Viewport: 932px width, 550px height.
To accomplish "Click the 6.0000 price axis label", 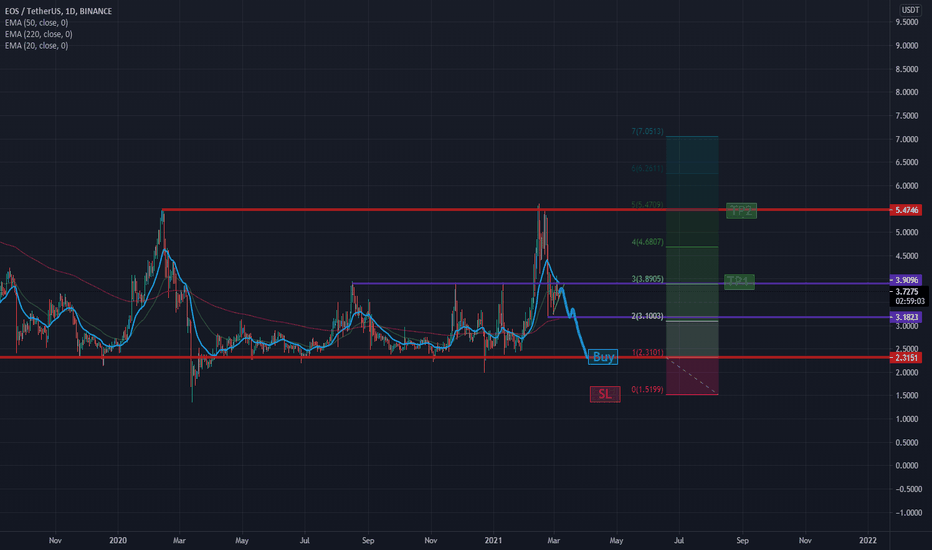I will [906, 186].
